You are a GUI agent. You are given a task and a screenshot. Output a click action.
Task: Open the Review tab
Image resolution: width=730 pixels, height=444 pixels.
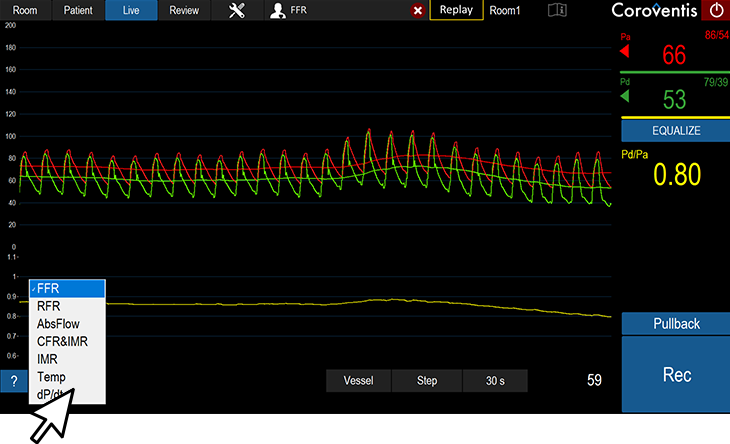(x=184, y=10)
